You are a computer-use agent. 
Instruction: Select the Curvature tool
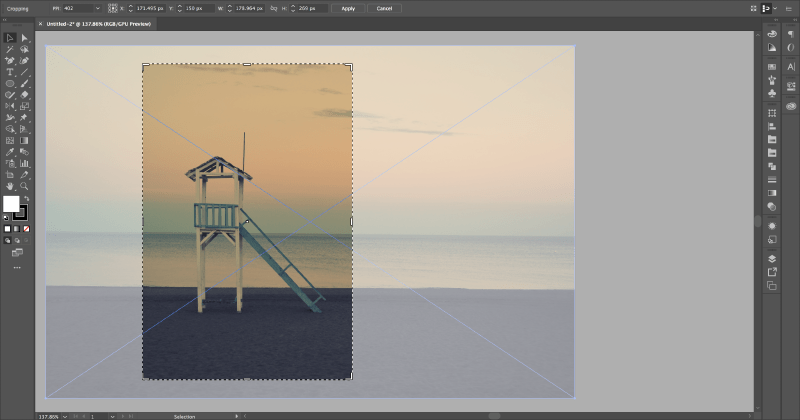pos(24,61)
